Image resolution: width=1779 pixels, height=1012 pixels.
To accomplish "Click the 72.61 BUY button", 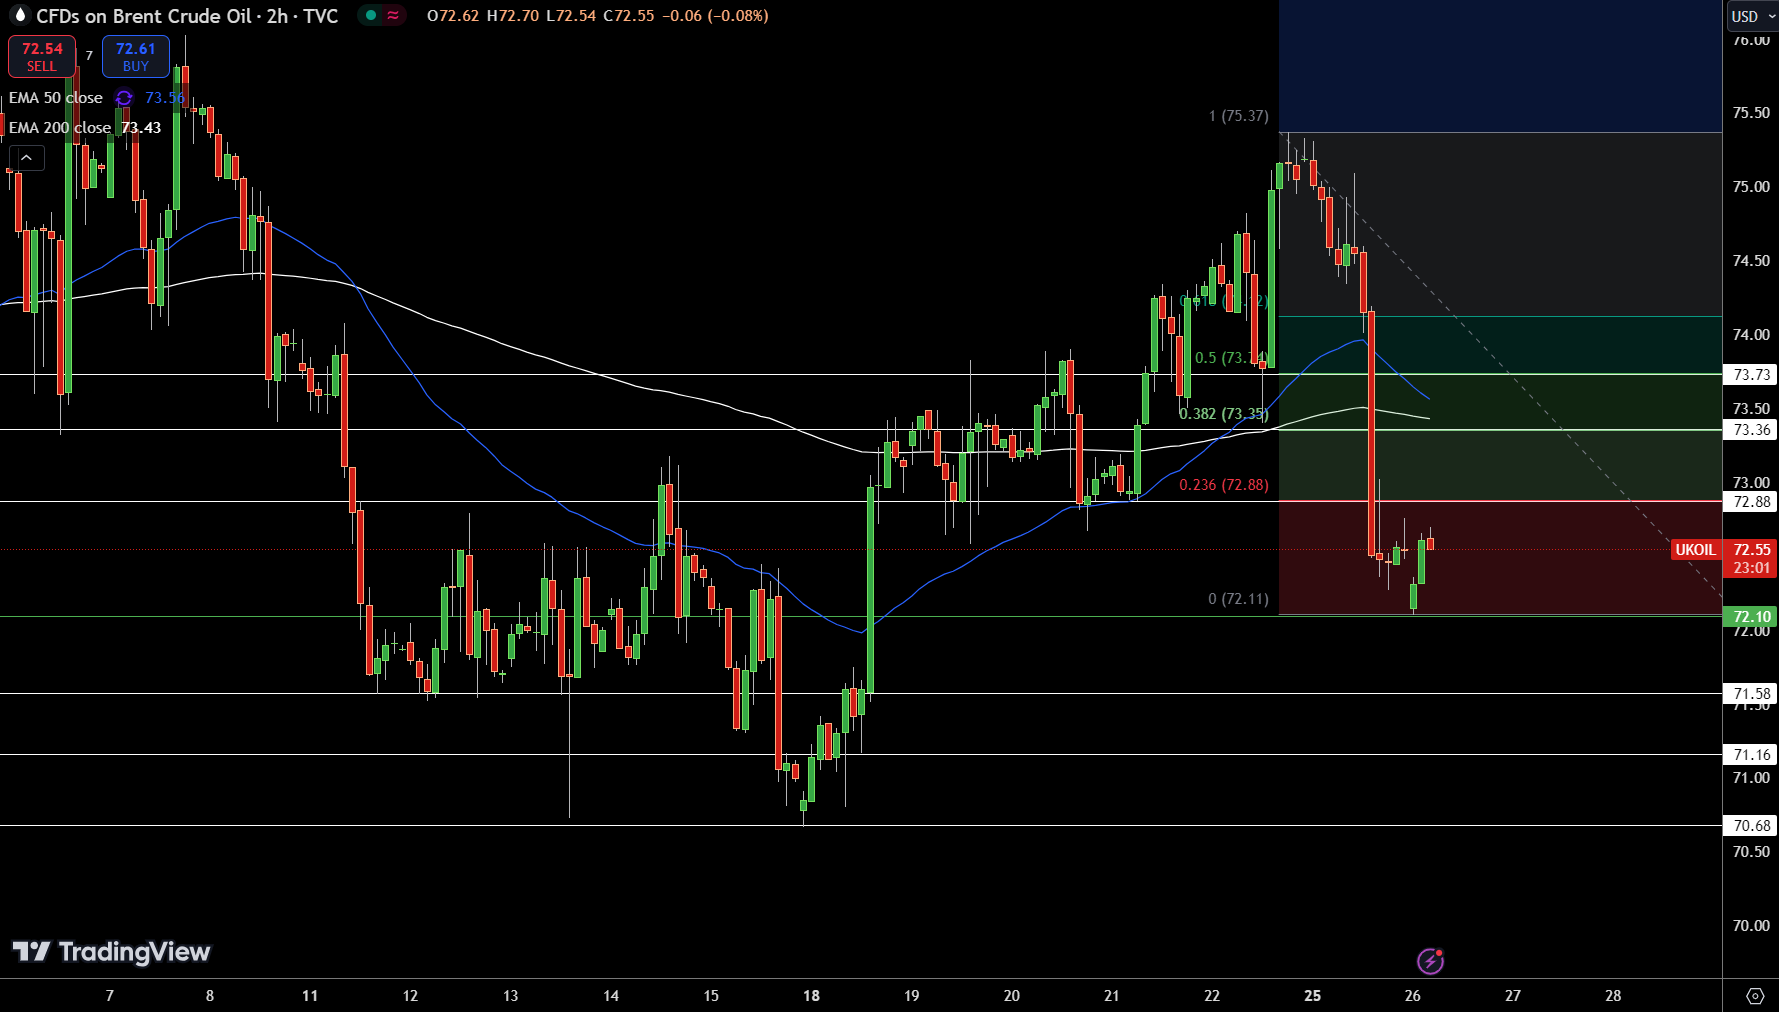I will 136,57.
